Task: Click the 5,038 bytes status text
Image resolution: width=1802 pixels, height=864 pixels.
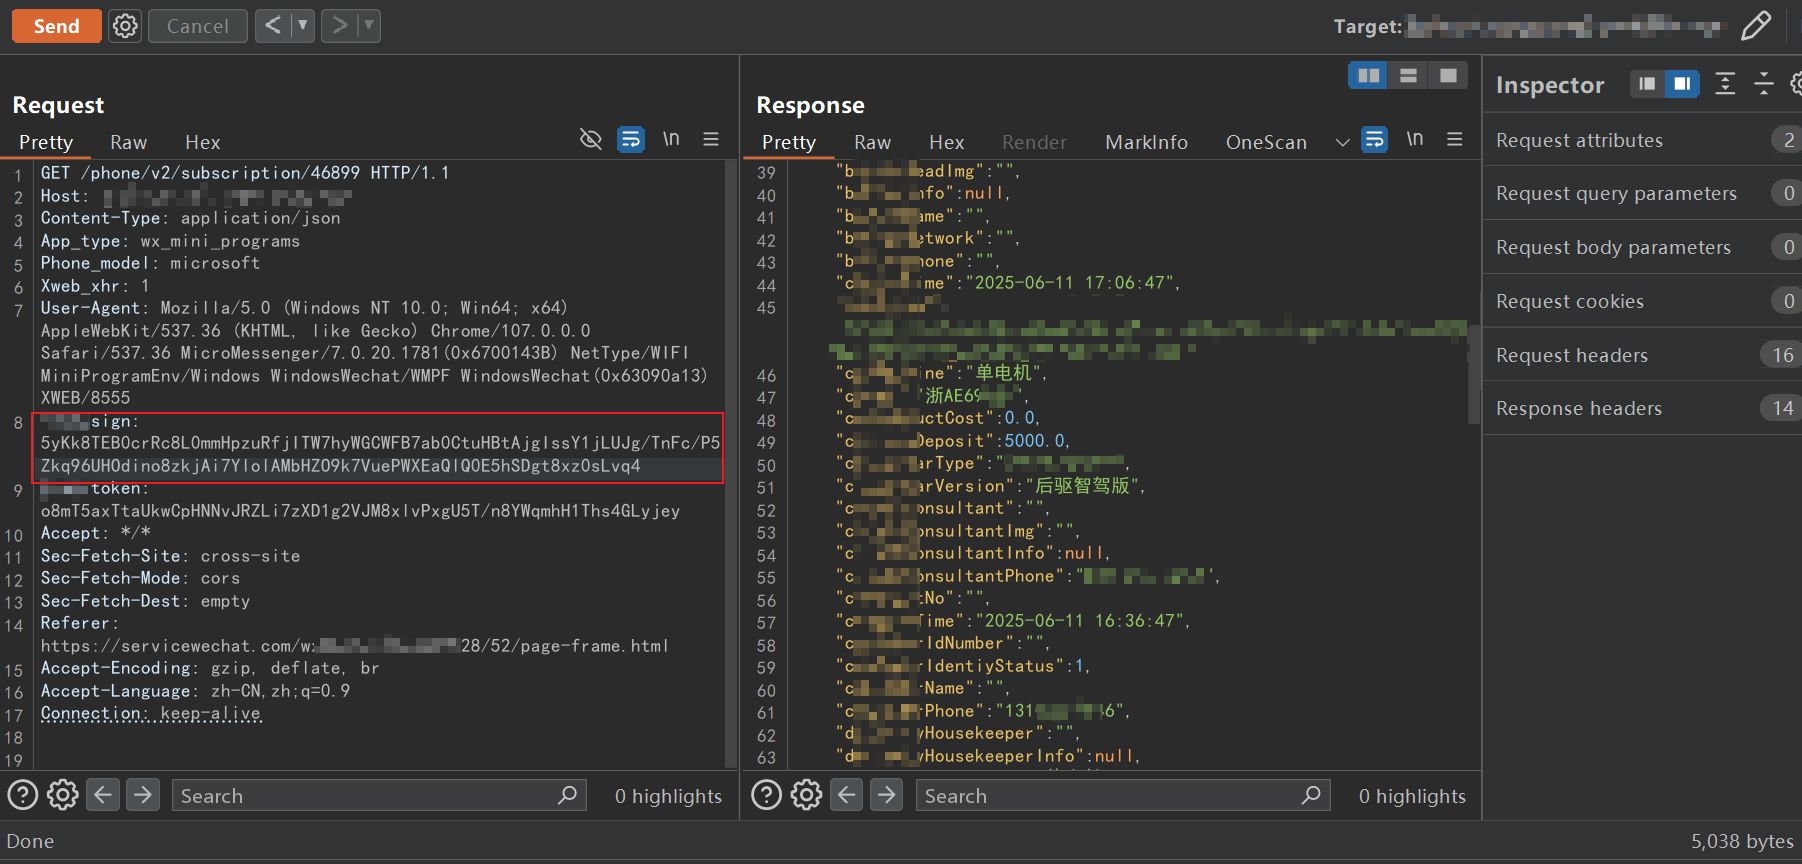Action: pyautogui.click(x=1742, y=841)
